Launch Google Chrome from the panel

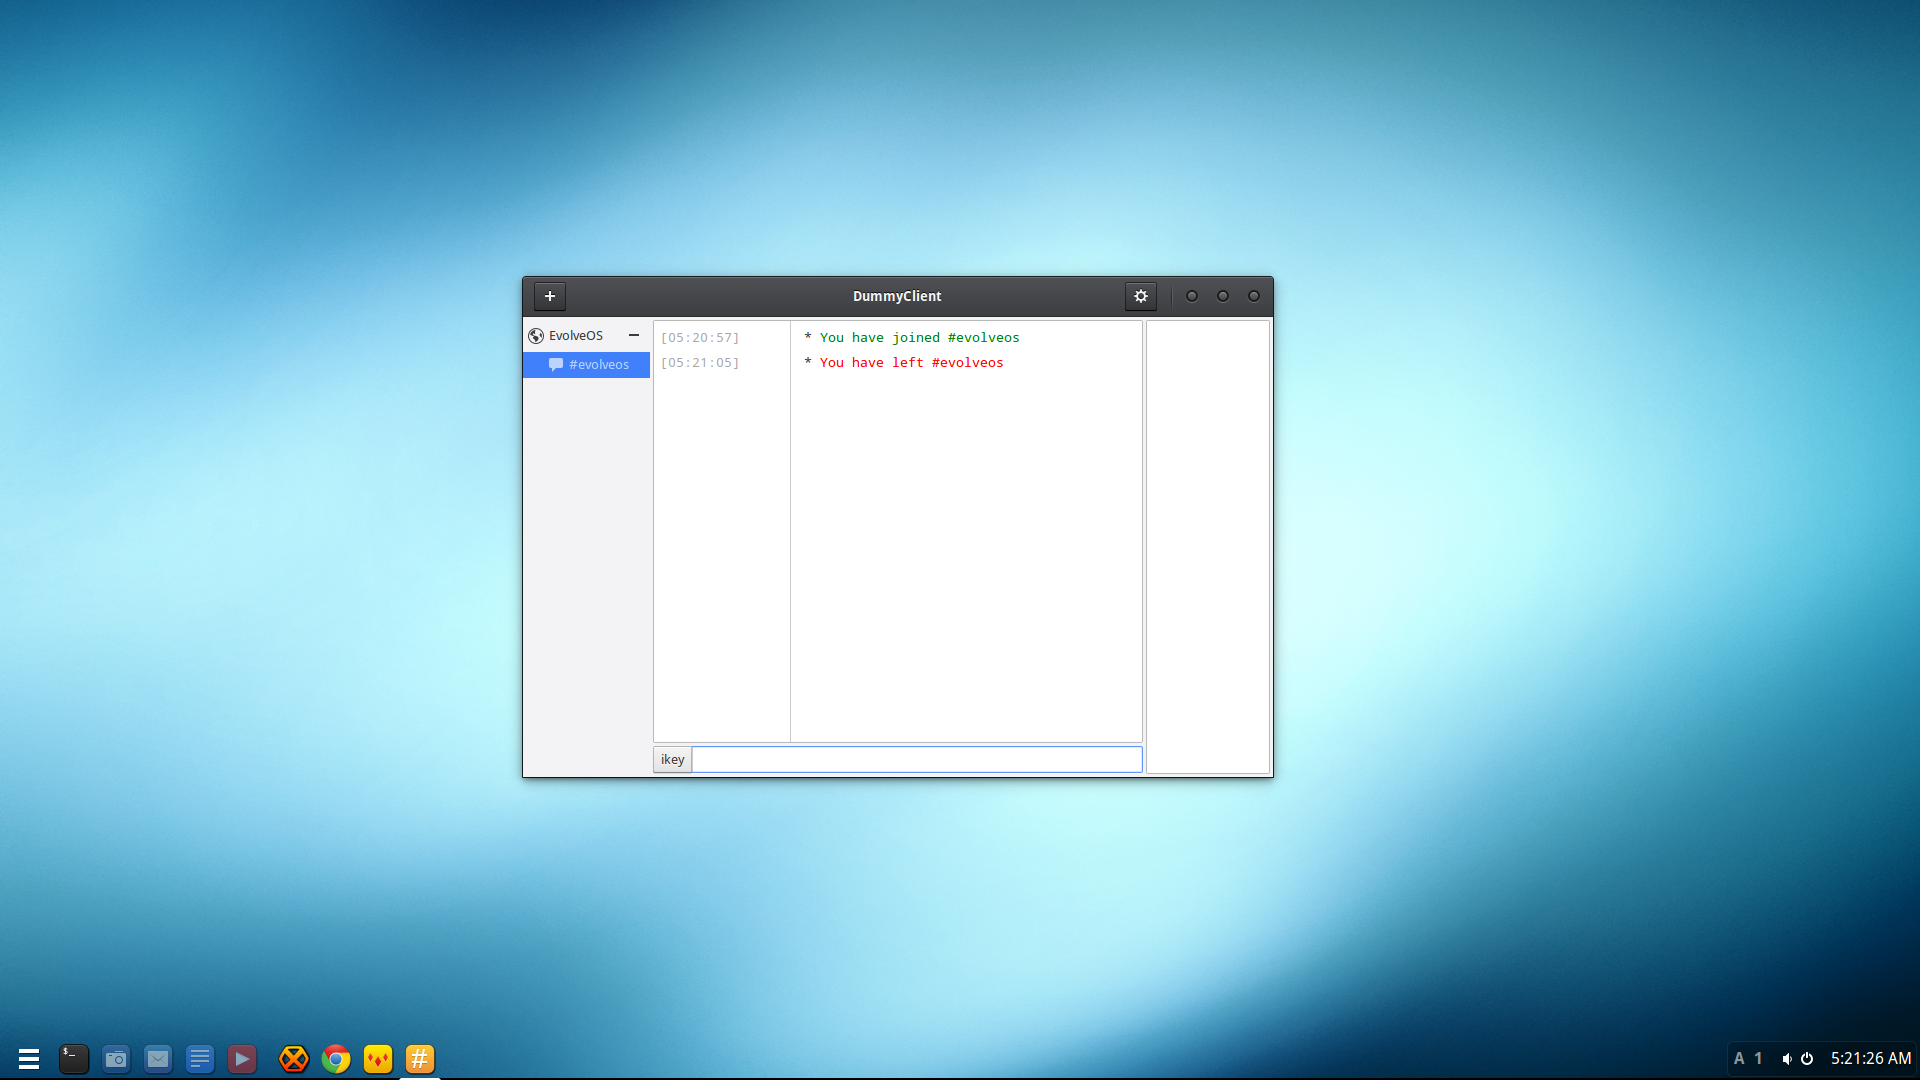tap(336, 1059)
